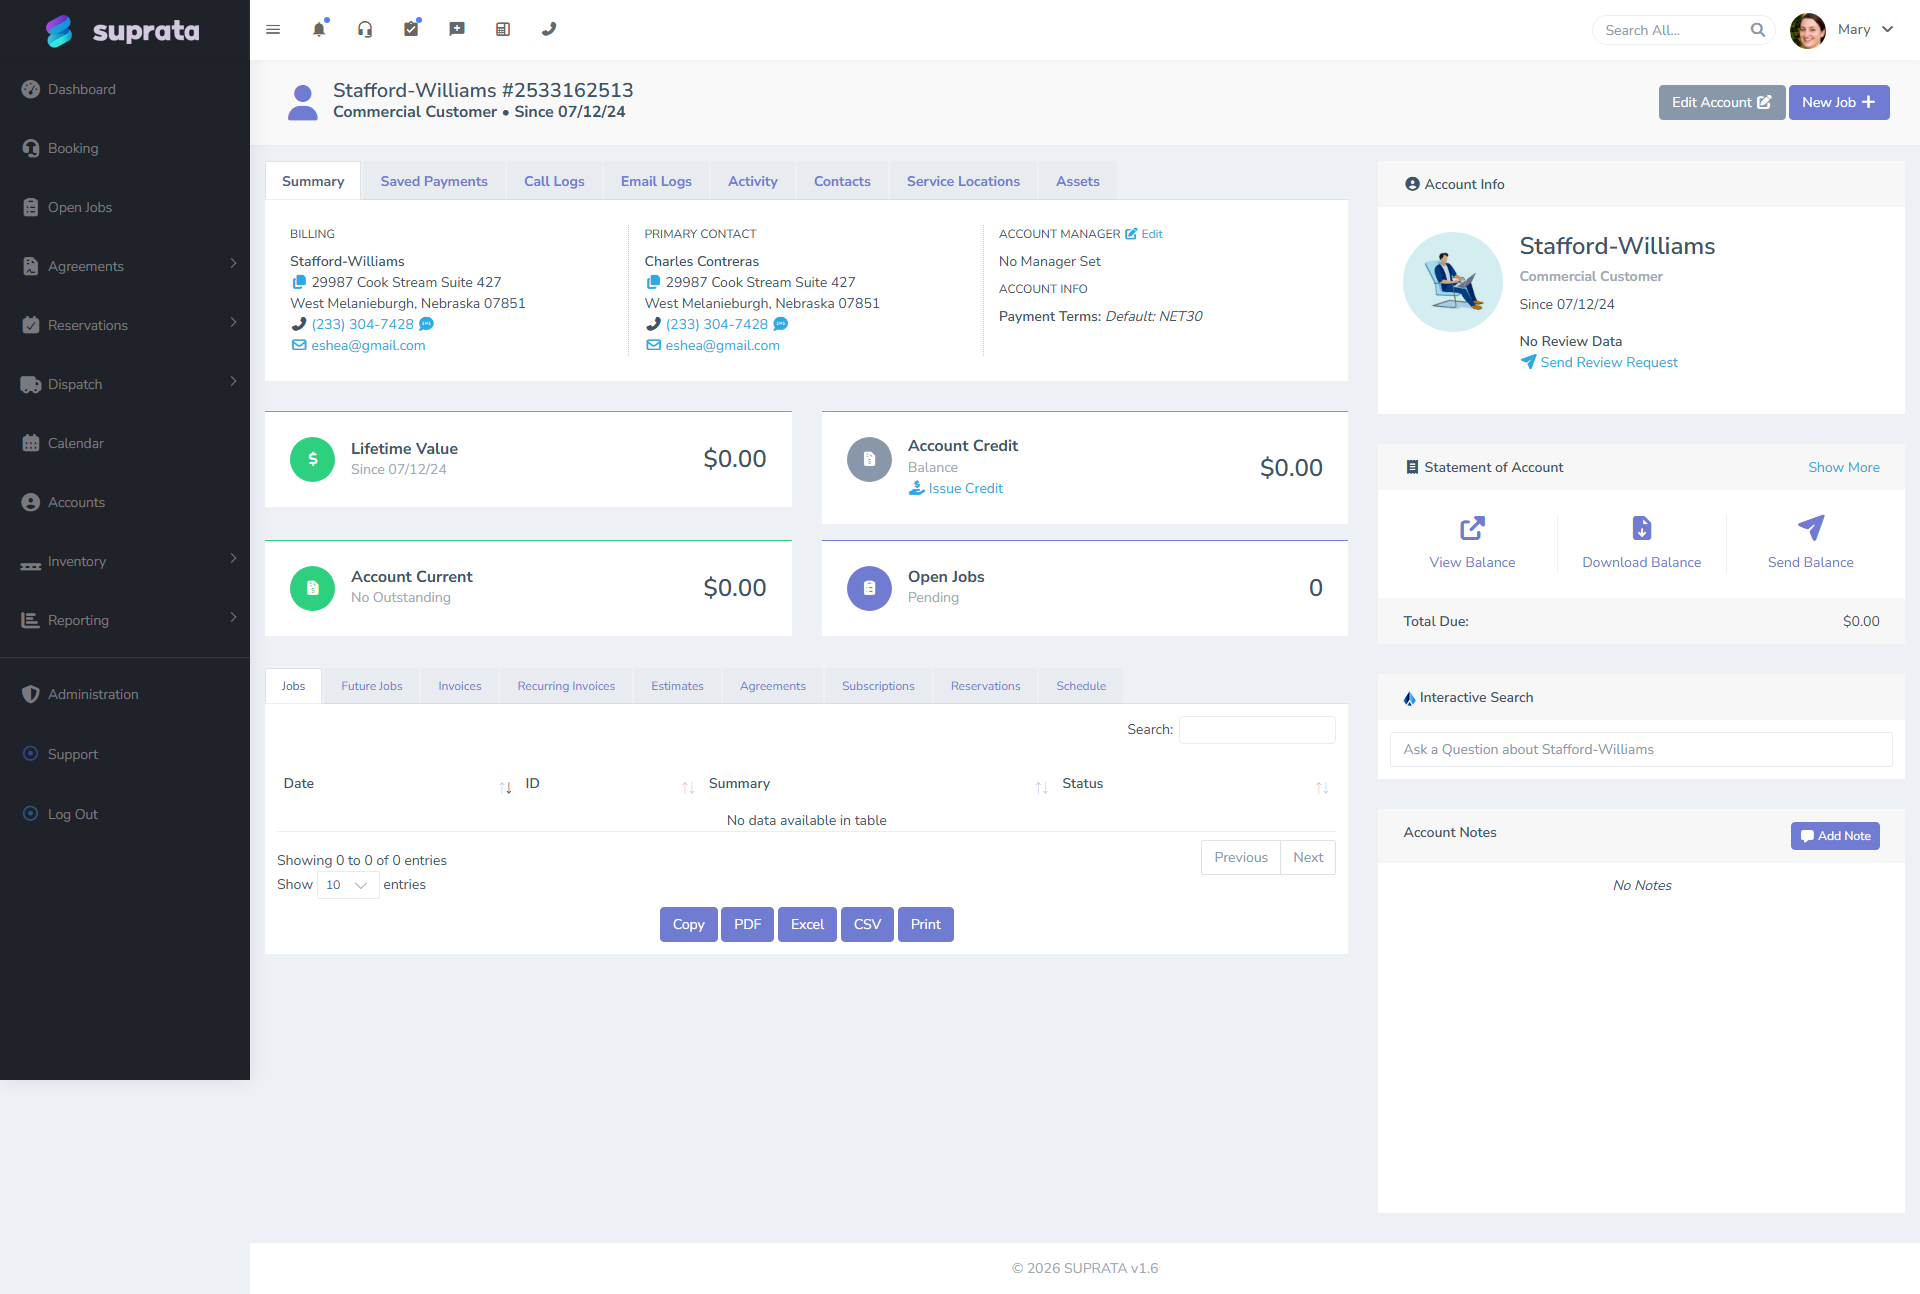Screen dimensions: 1920x1294
Task: Copy the billing address icon
Action: (x=298, y=282)
